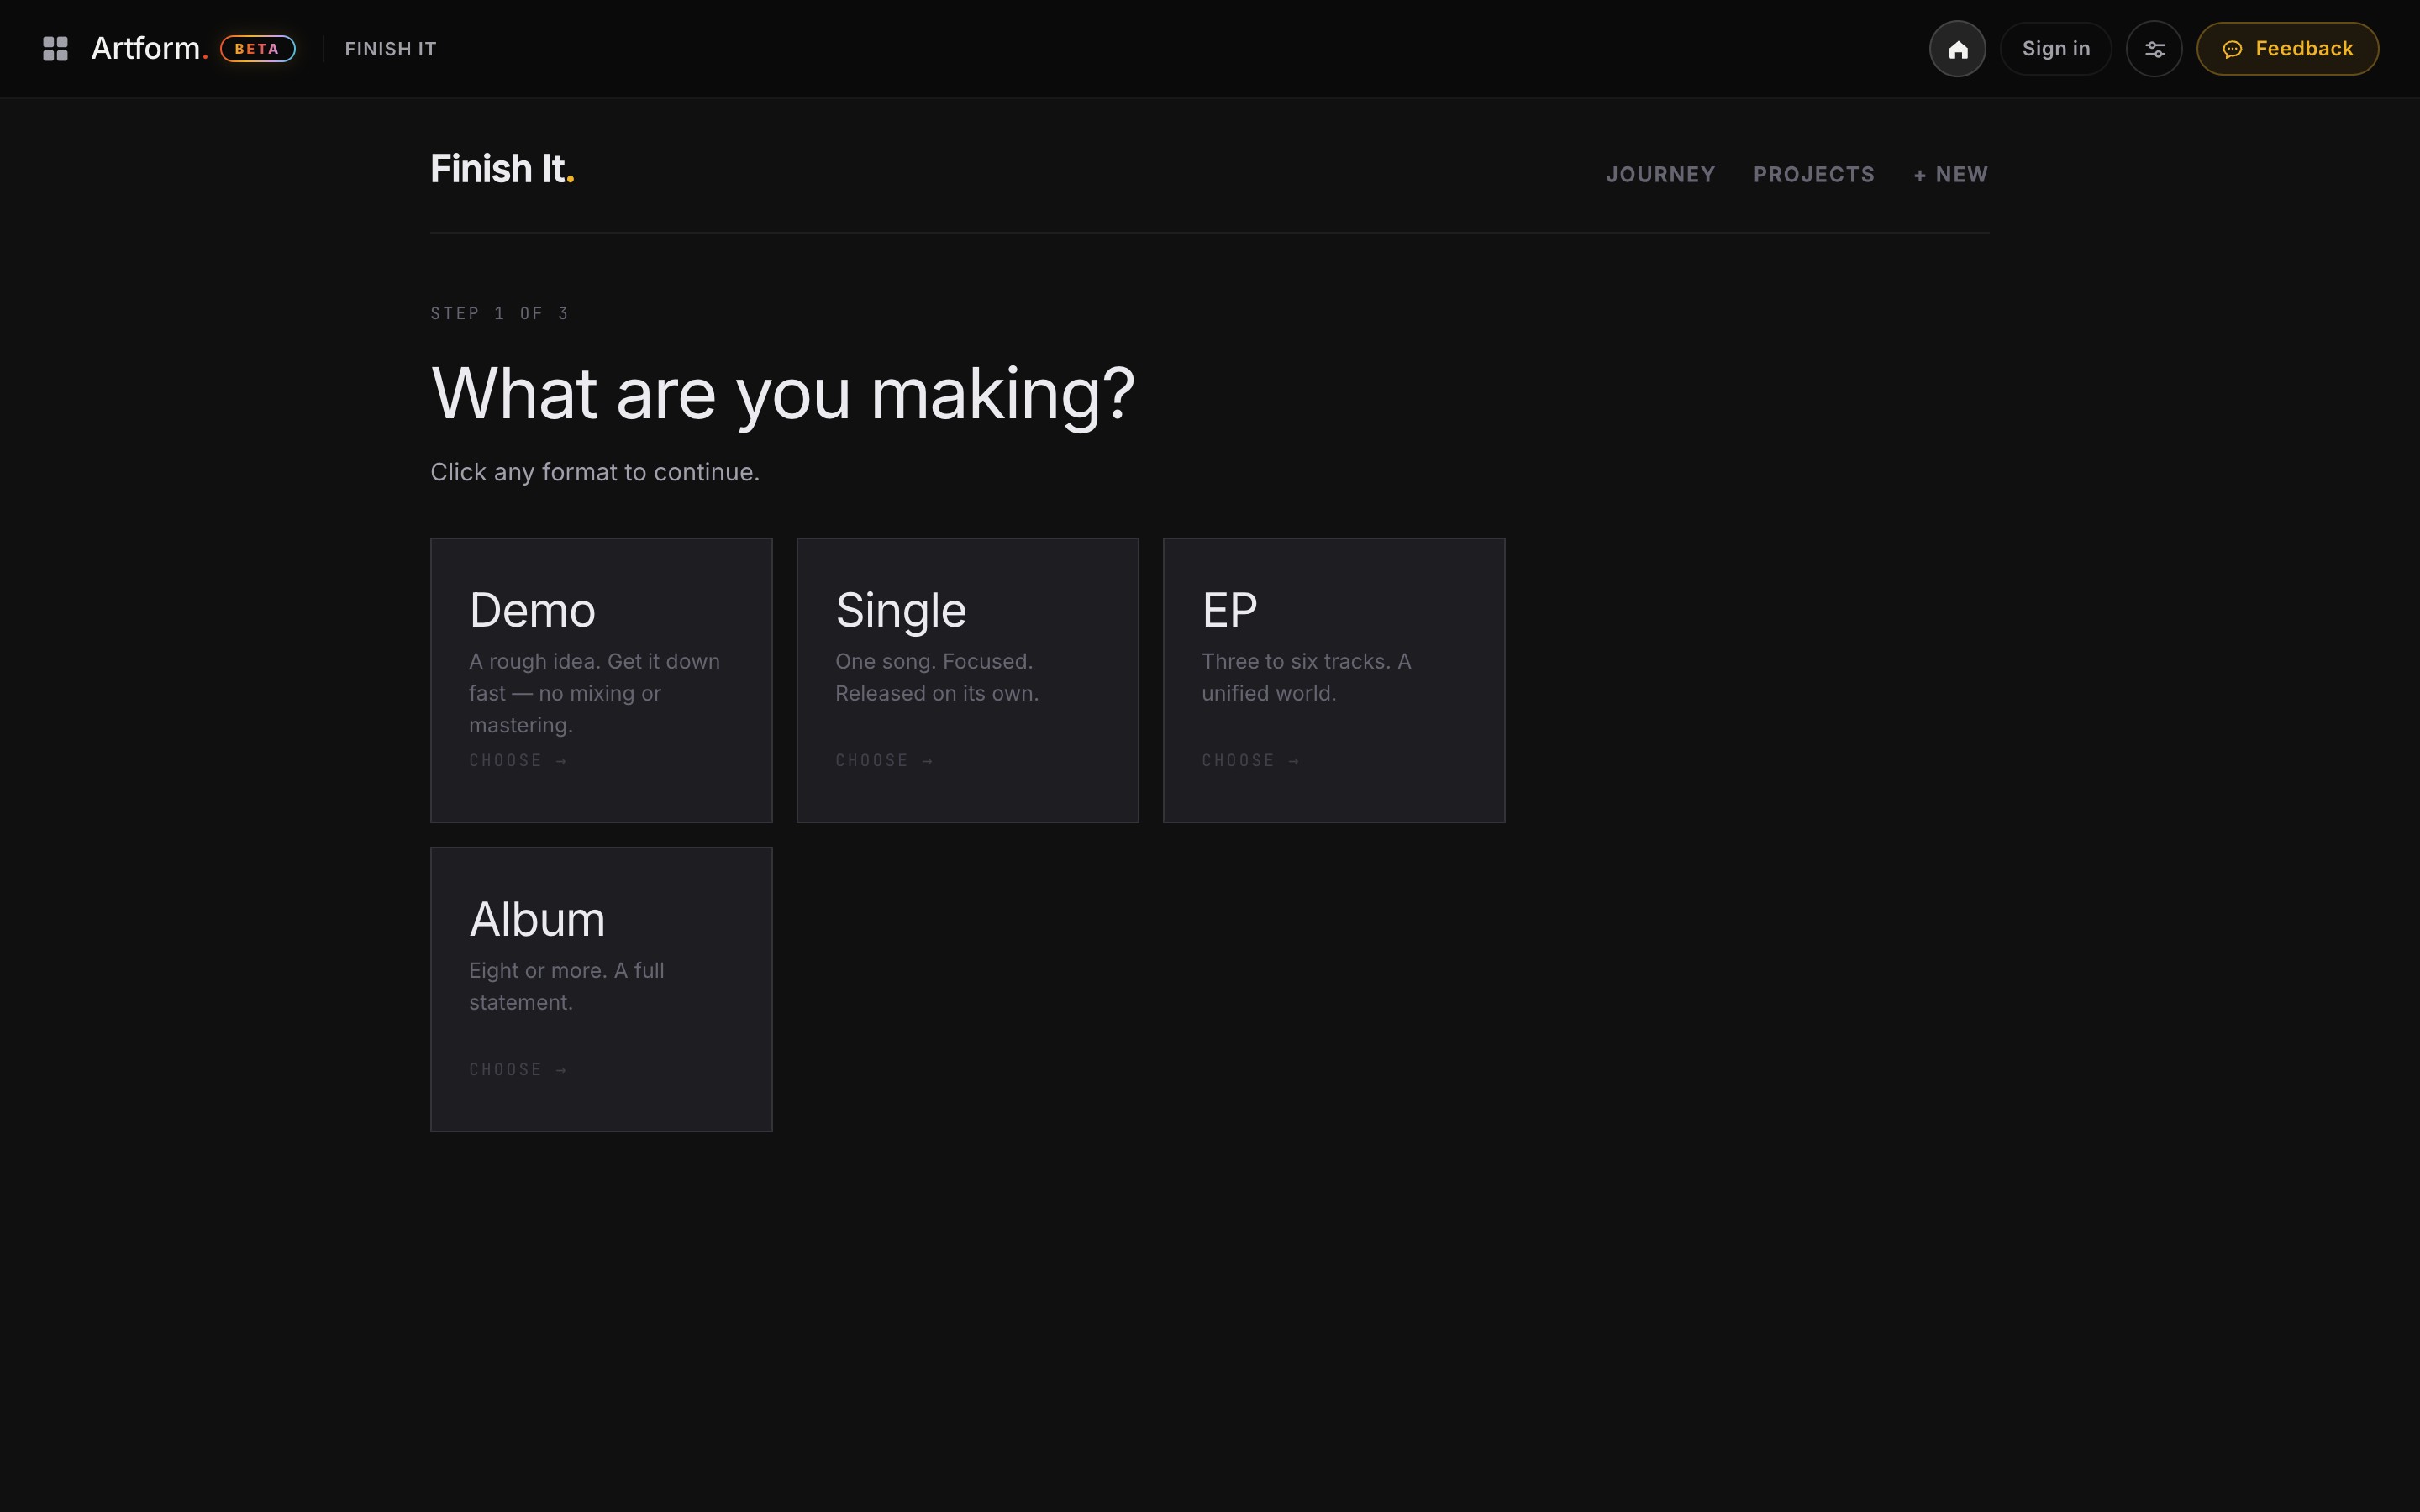2420x1512 pixels.
Task: Go to home via house icon
Action: click(1957, 49)
